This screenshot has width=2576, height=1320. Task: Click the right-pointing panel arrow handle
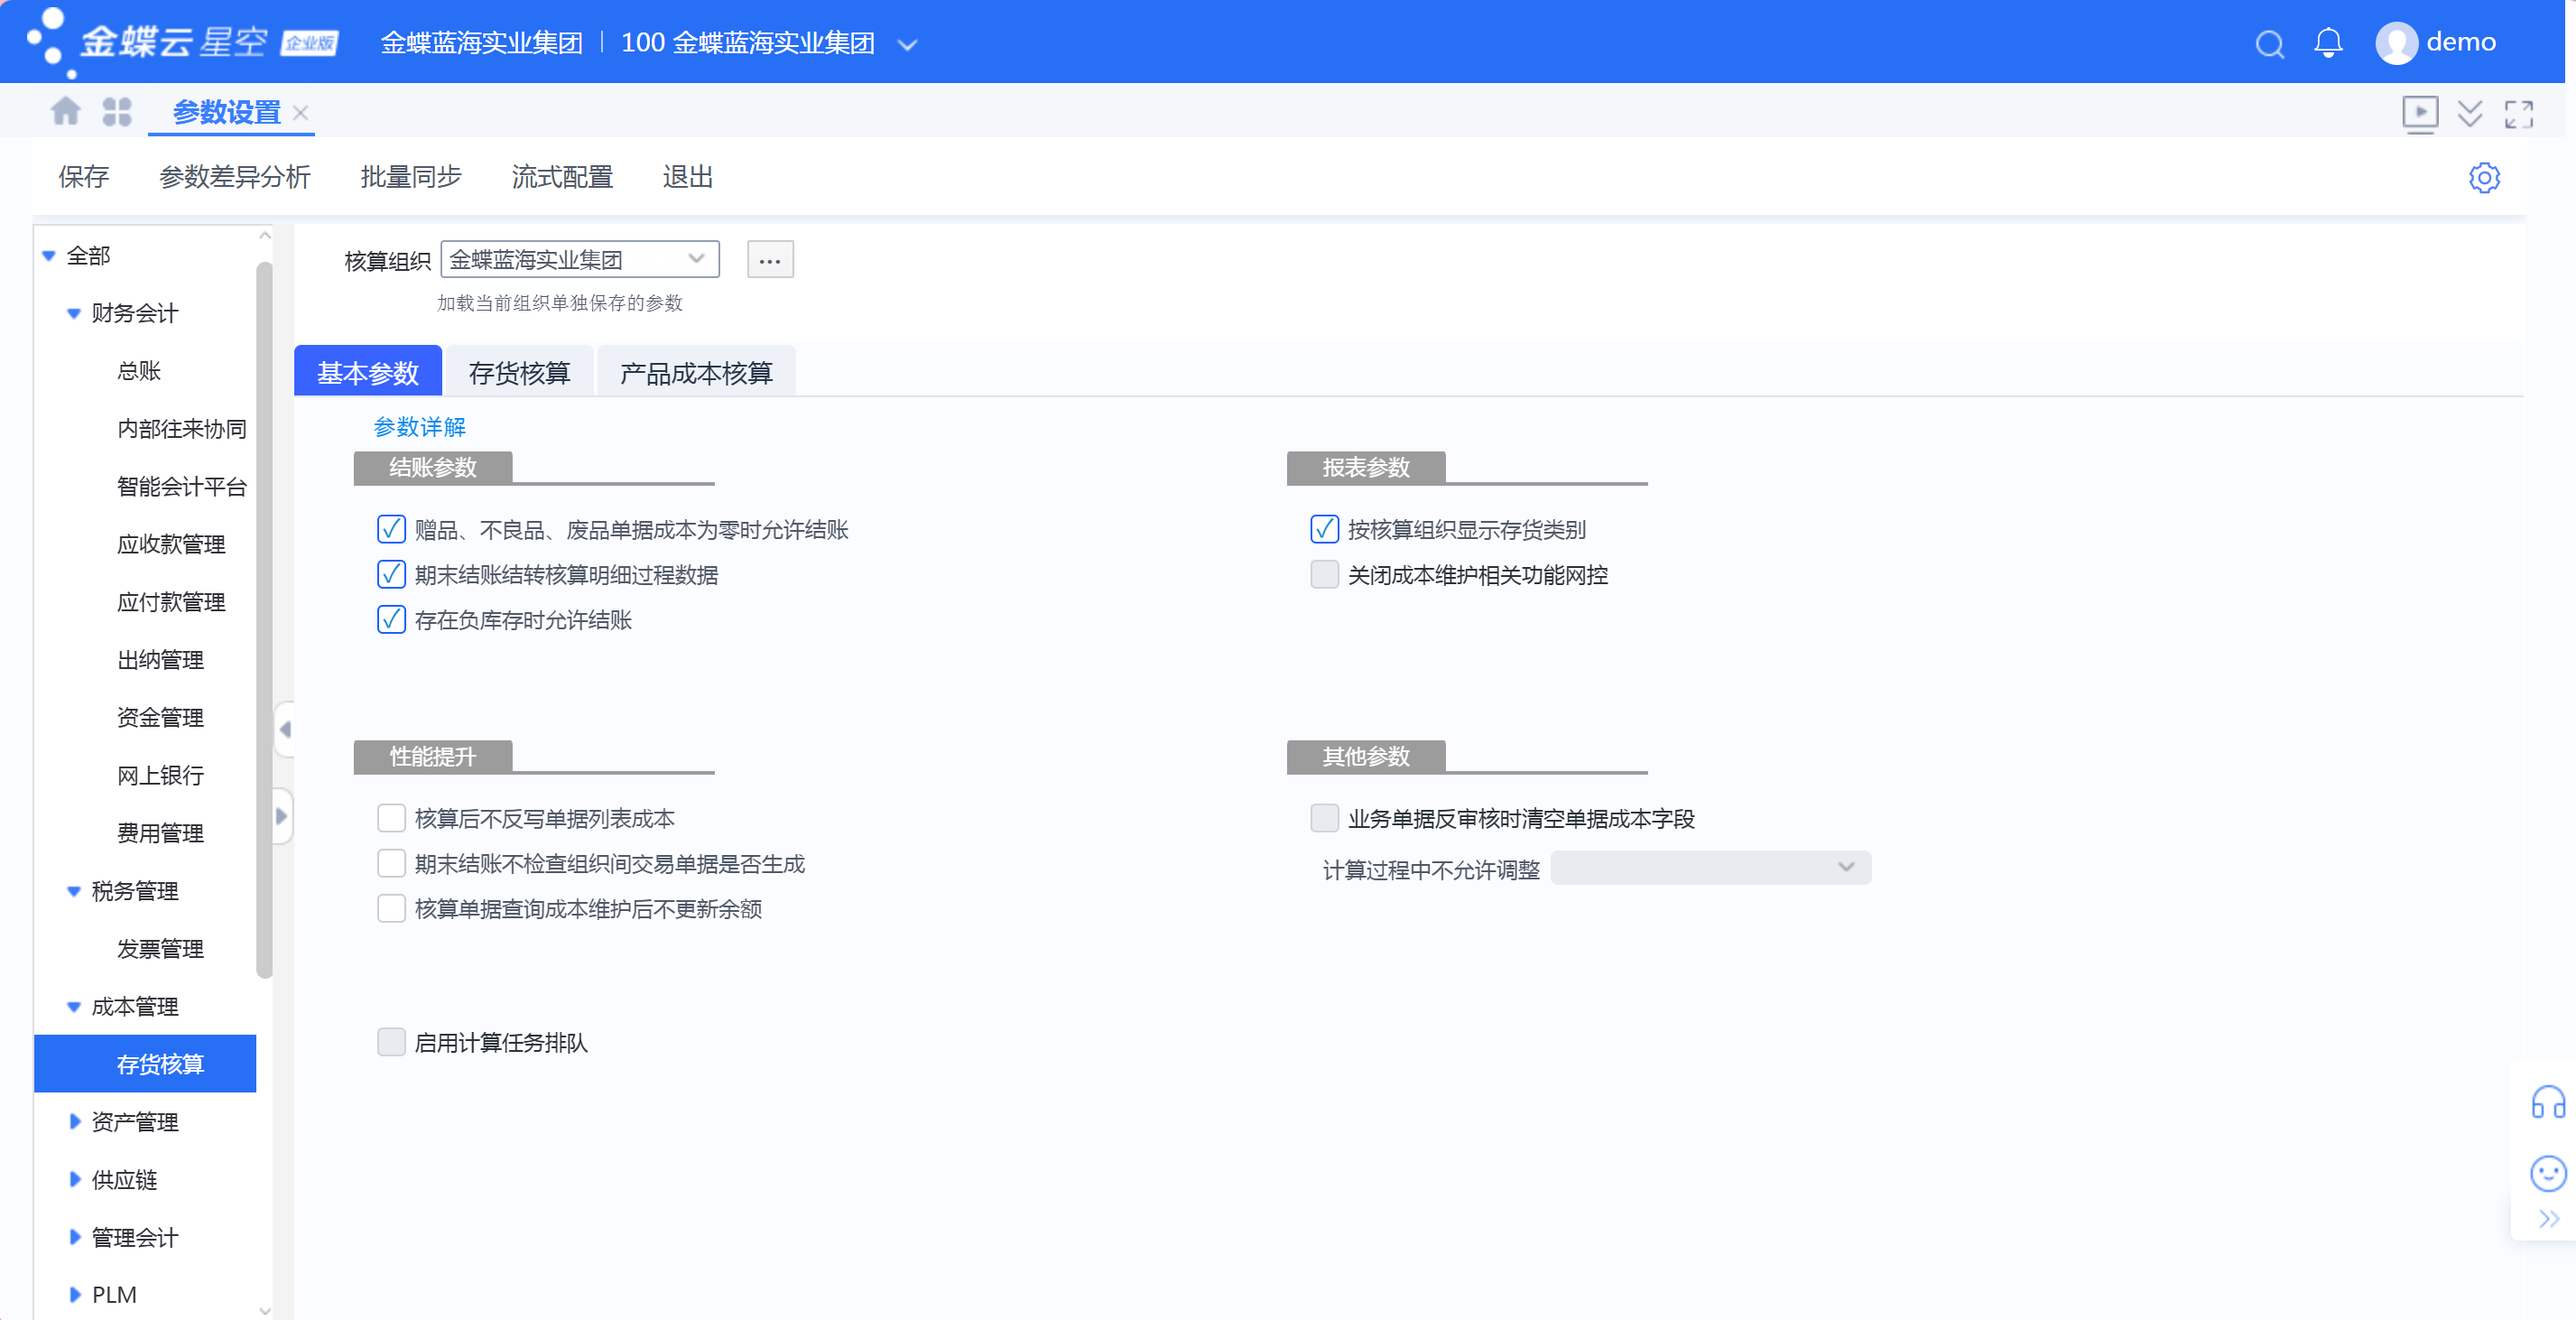(x=282, y=815)
